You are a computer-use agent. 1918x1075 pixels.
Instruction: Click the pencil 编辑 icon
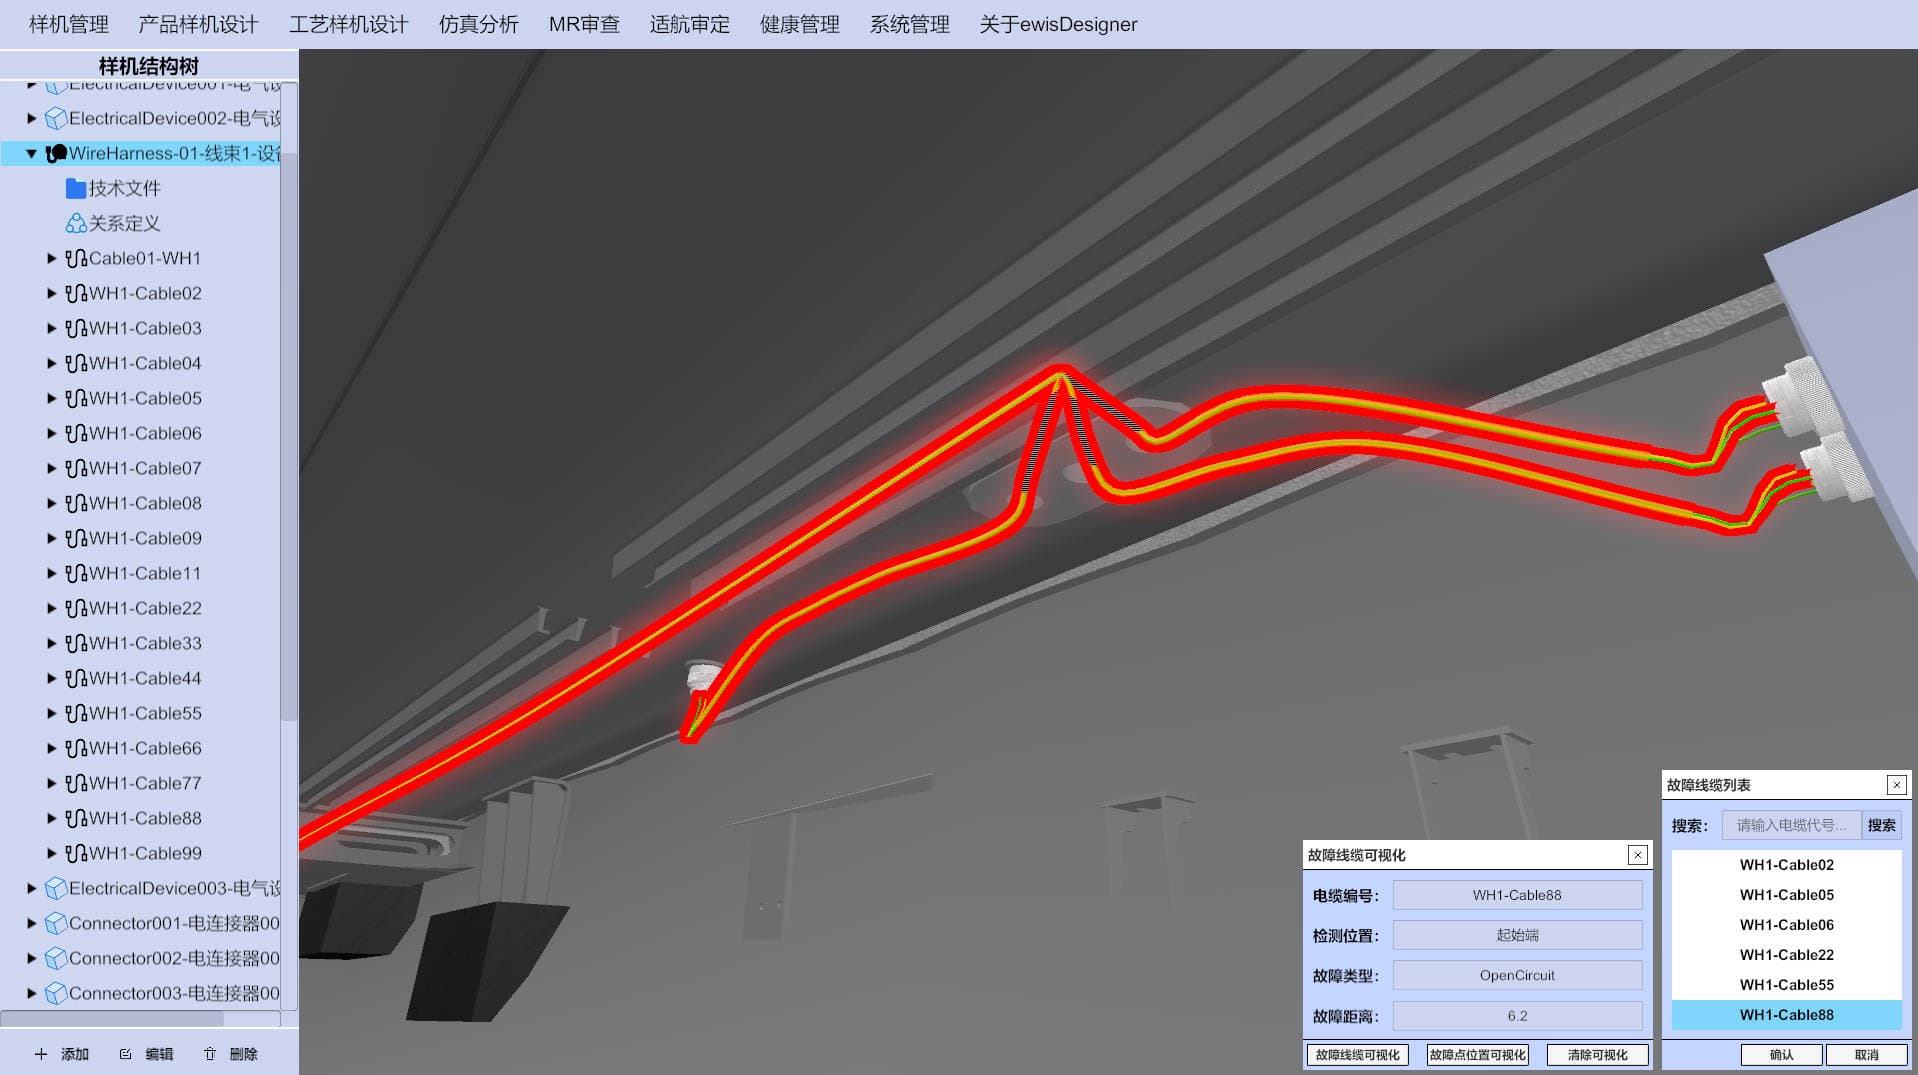[126, 1054]
